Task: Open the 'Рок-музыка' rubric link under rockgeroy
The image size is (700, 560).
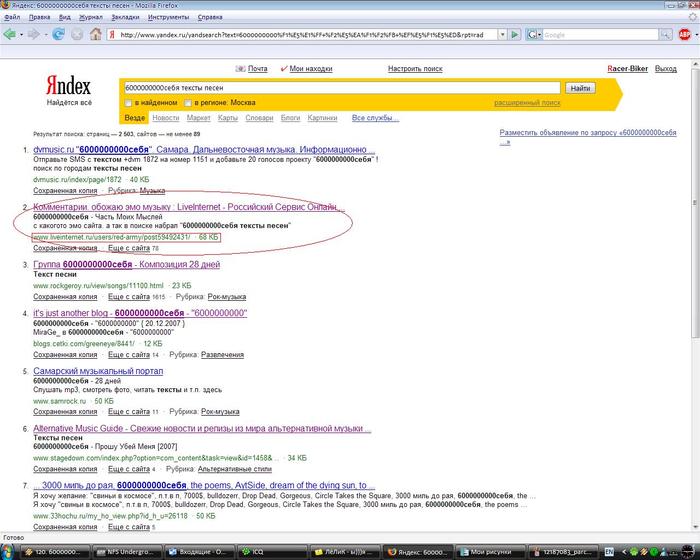Action: (227, 297)
